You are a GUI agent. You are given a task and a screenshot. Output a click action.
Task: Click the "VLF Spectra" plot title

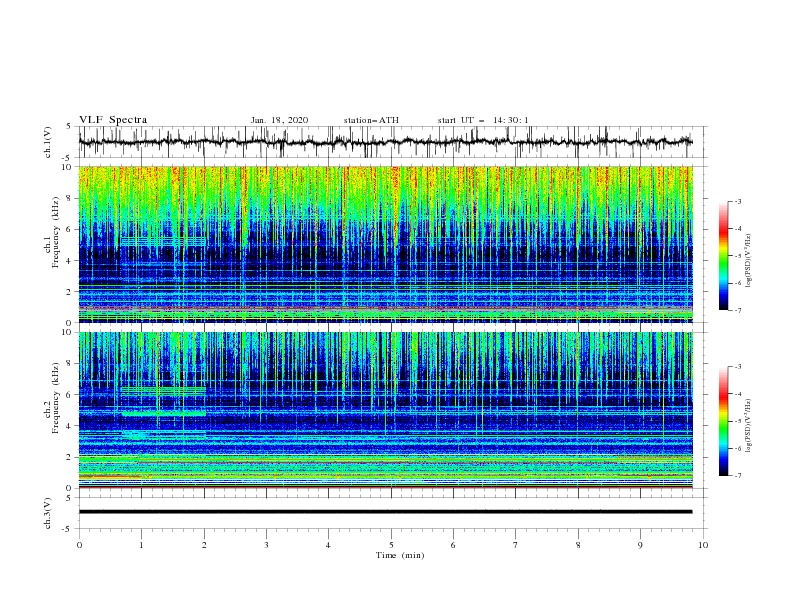[113, 120]
